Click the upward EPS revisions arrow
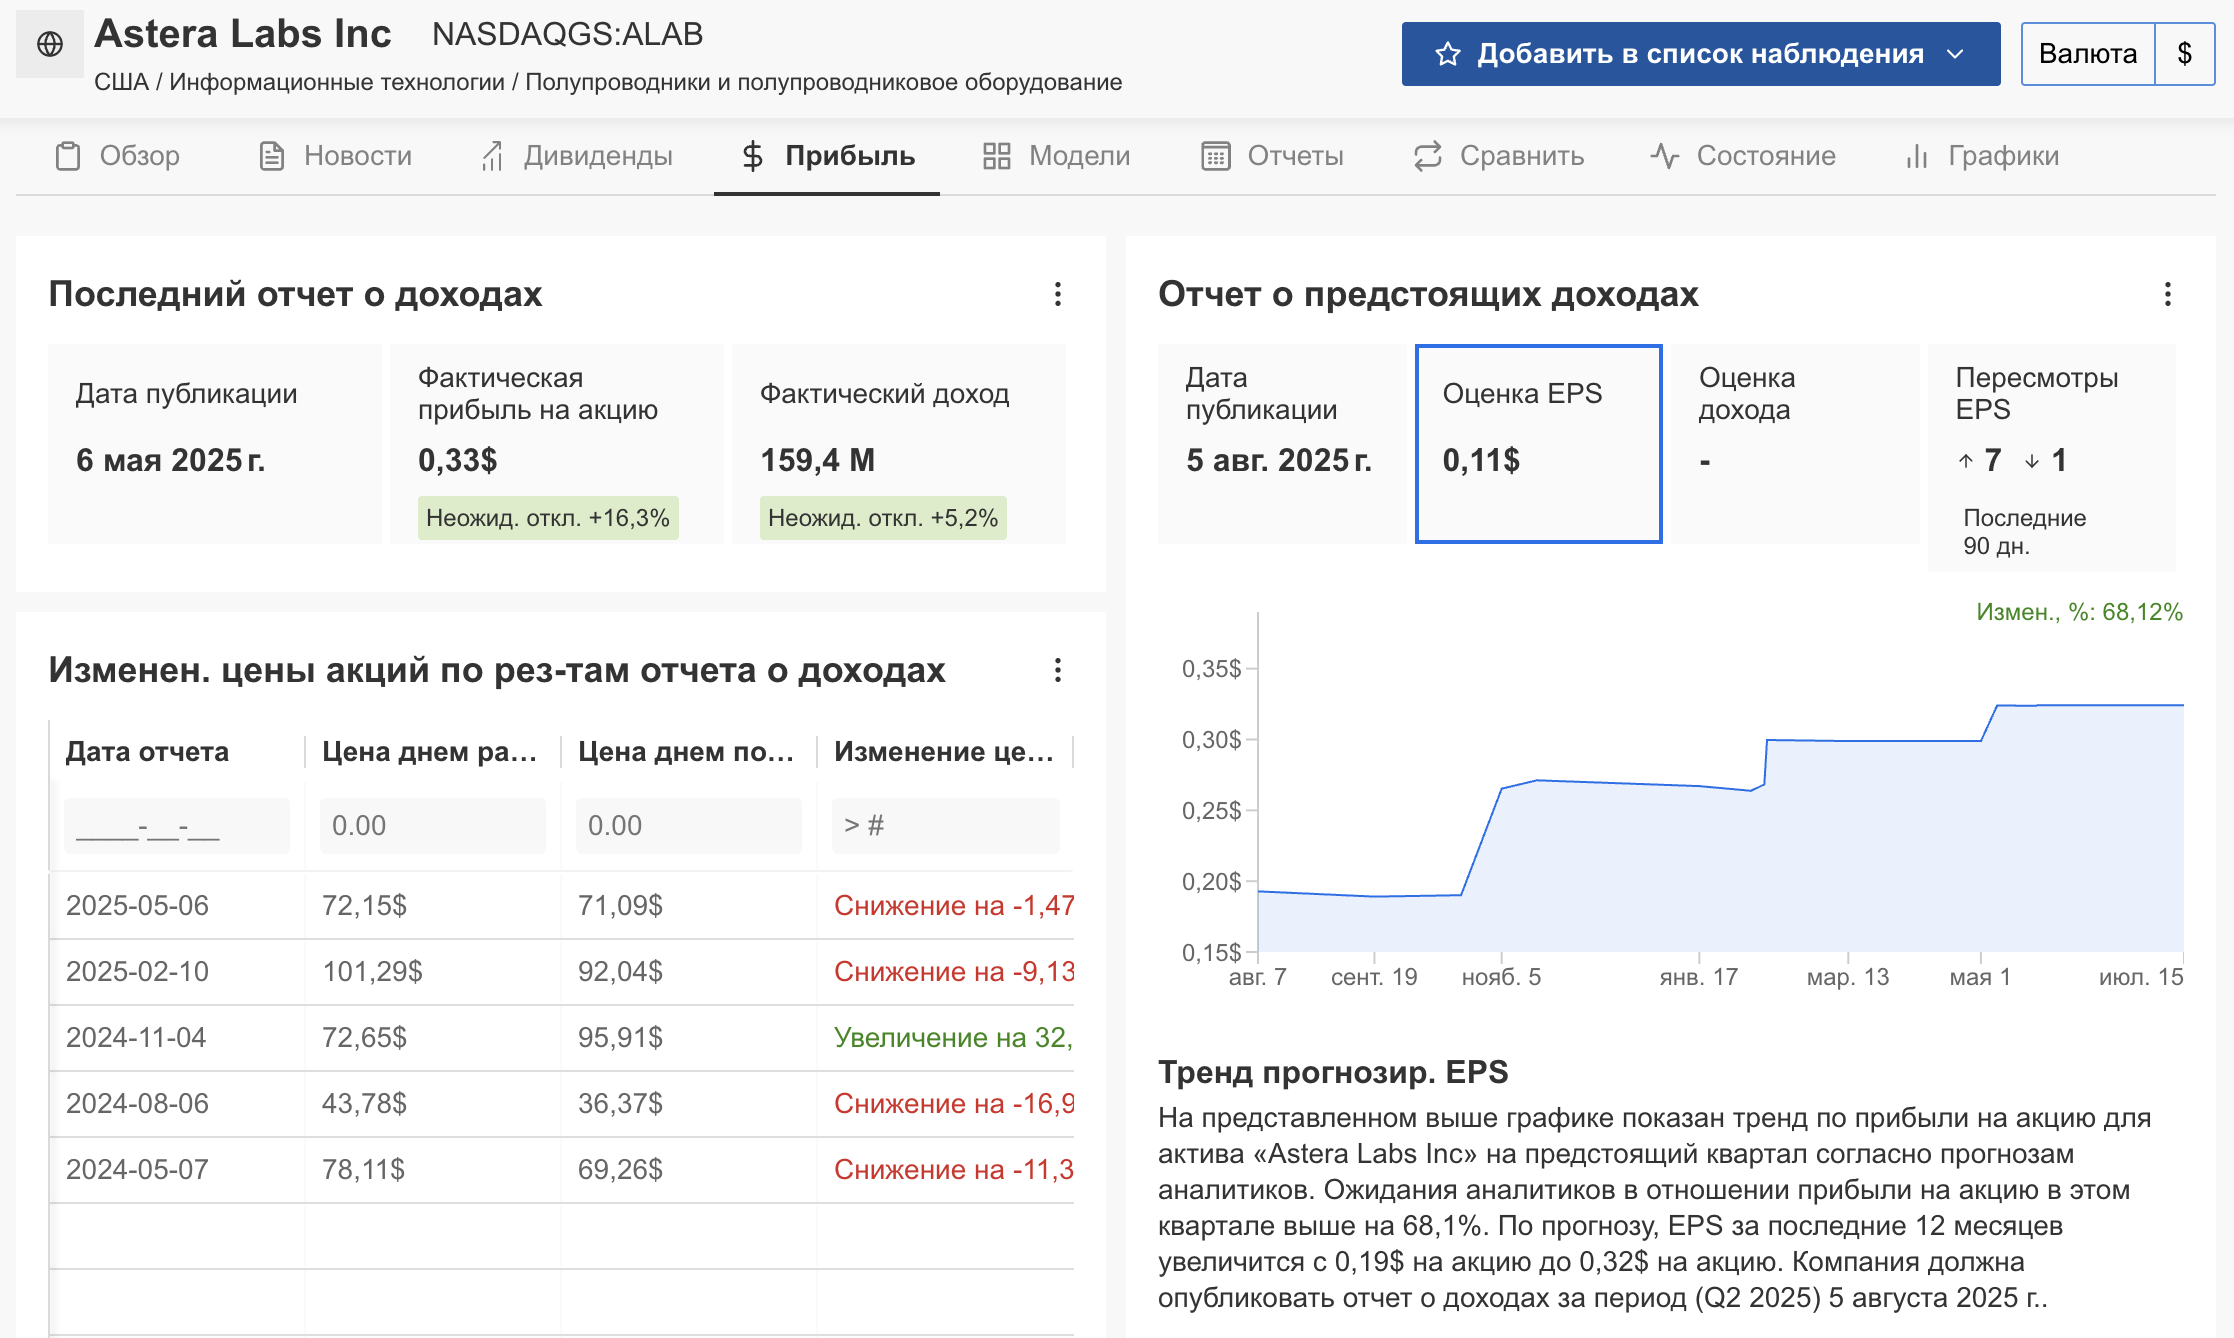2234x1338 pixels. tap(1966, 461)
